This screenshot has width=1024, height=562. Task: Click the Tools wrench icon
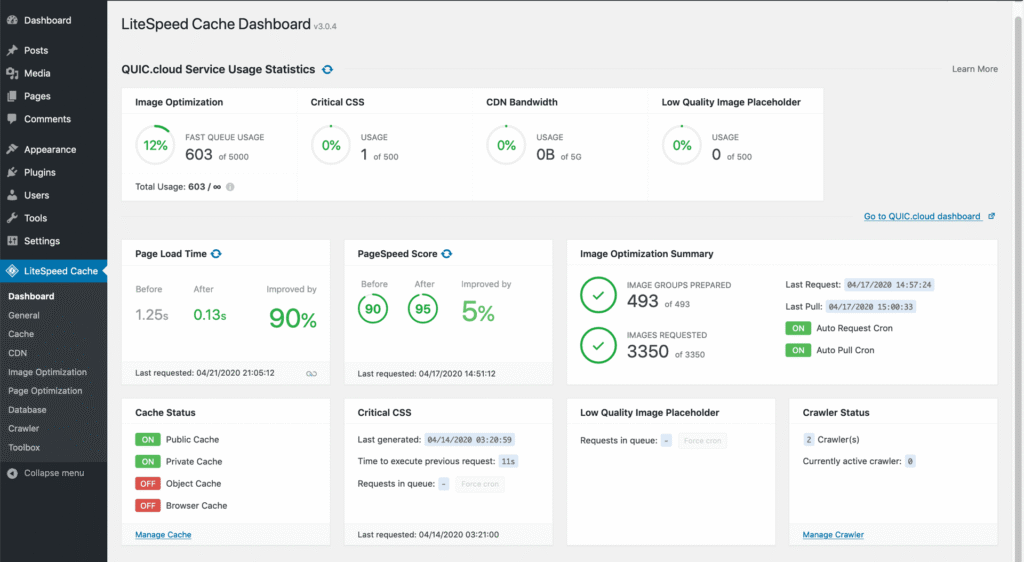[x=12, y=218]
